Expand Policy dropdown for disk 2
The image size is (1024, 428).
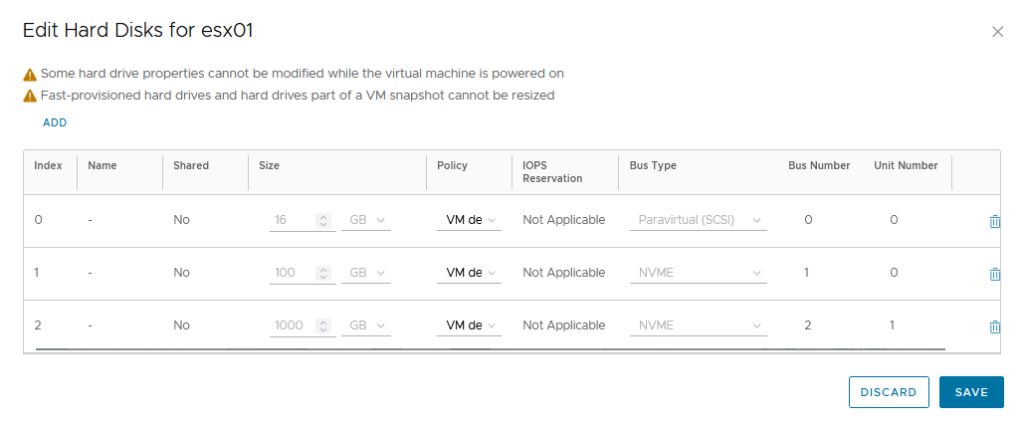[469, 325]
